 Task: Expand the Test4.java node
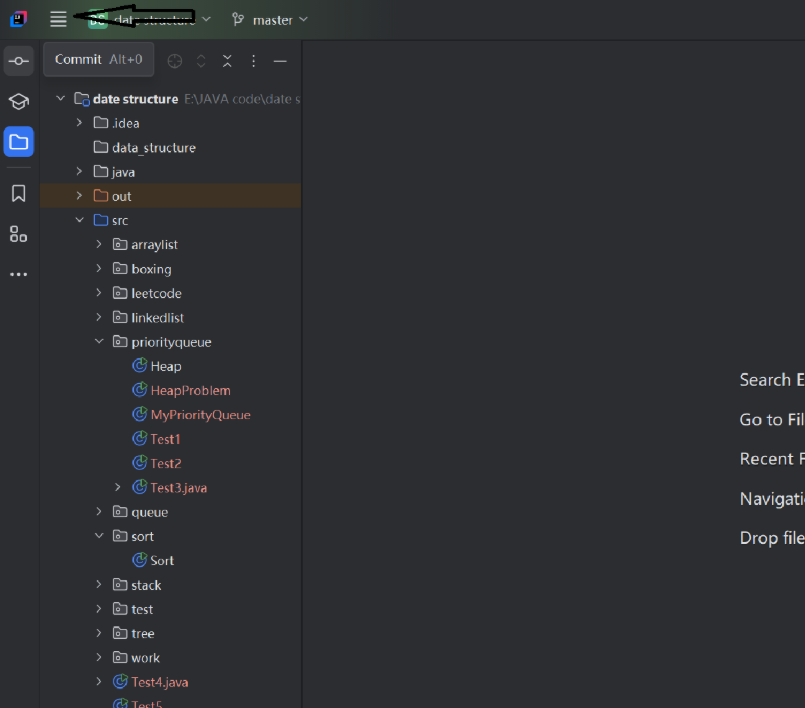[99, 682]
